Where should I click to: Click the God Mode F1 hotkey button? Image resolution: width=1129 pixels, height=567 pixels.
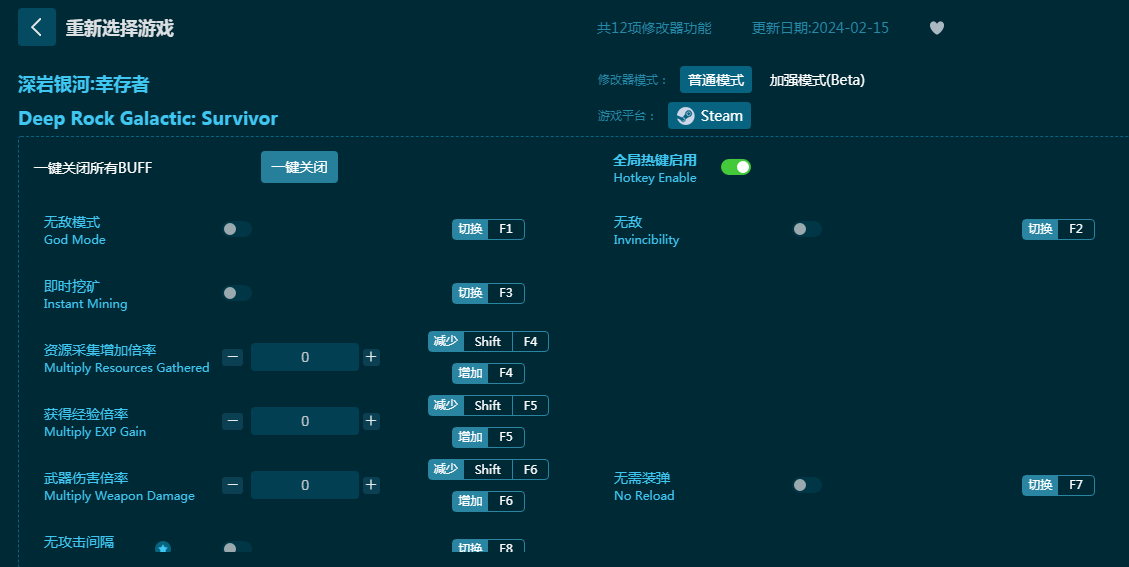[488, 229]
